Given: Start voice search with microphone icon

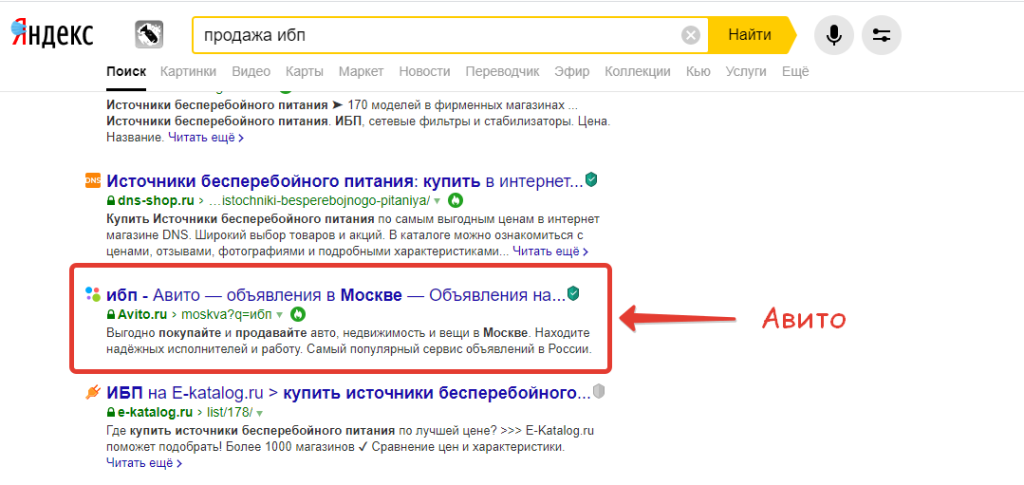Looking at the screenshot, I should pyautogui.click(x=833, y=35).
